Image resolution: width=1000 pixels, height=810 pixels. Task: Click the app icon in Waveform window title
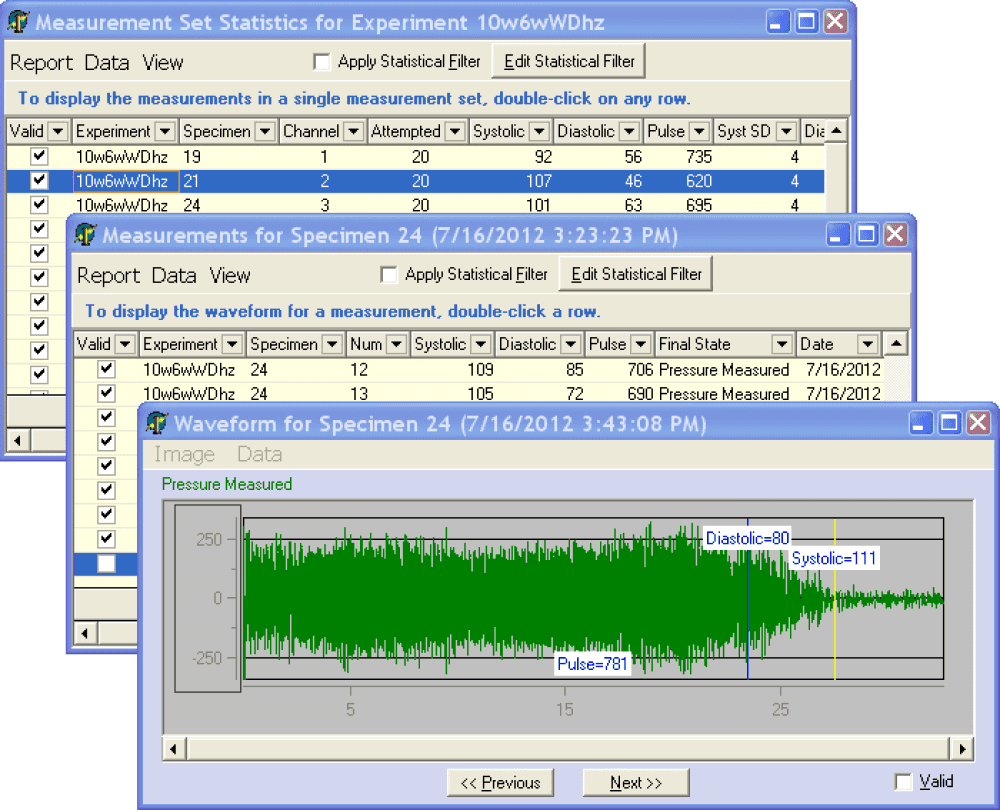[156, 423]
